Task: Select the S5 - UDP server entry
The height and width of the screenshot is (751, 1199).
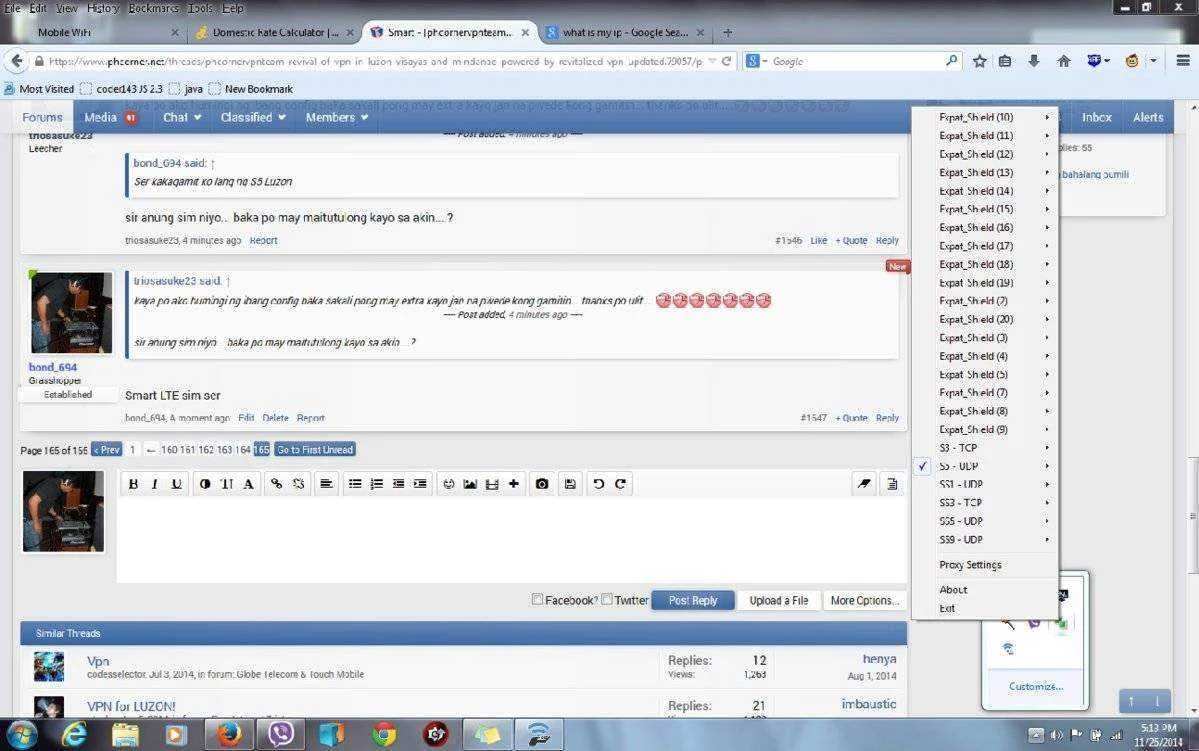Action: point(985,466)
